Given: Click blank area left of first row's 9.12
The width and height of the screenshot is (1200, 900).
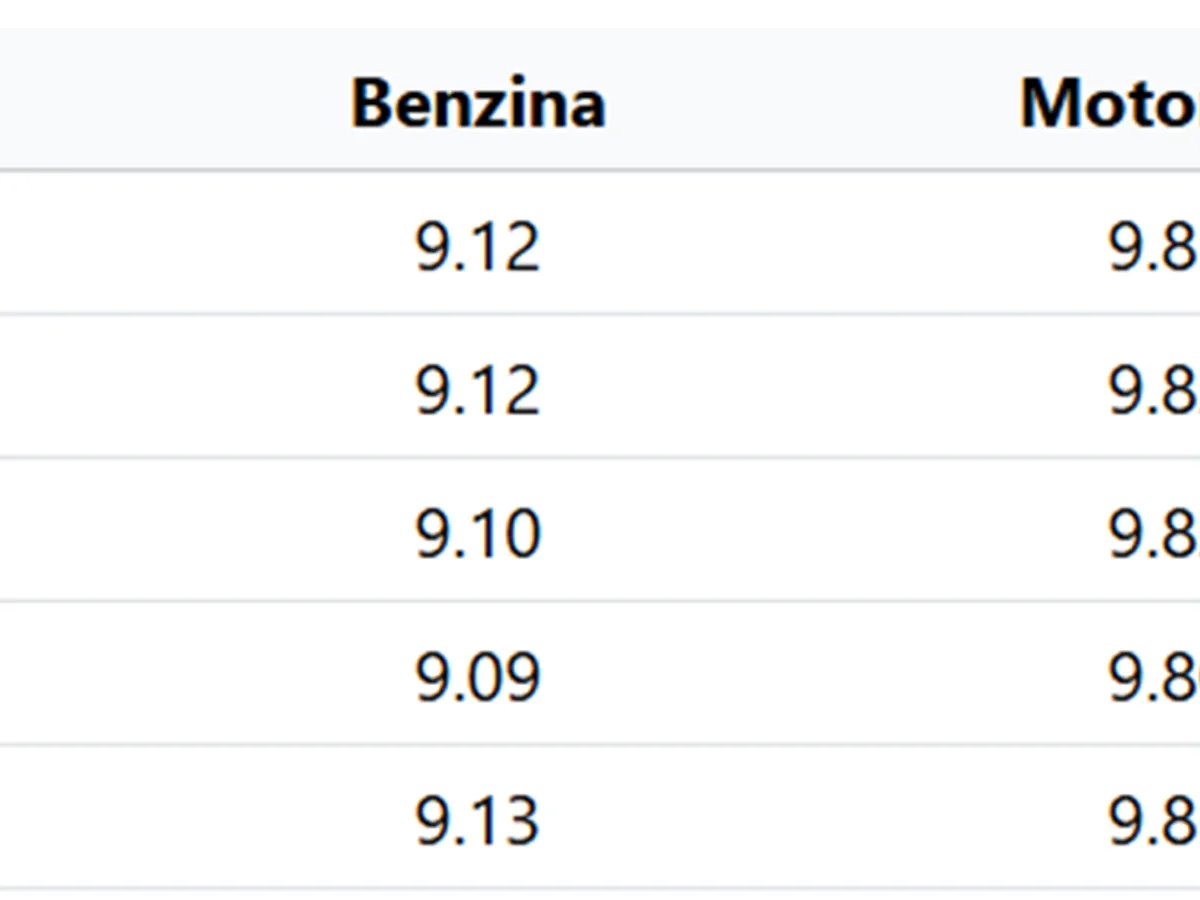Looking at the screenshot, I should 150,246.
